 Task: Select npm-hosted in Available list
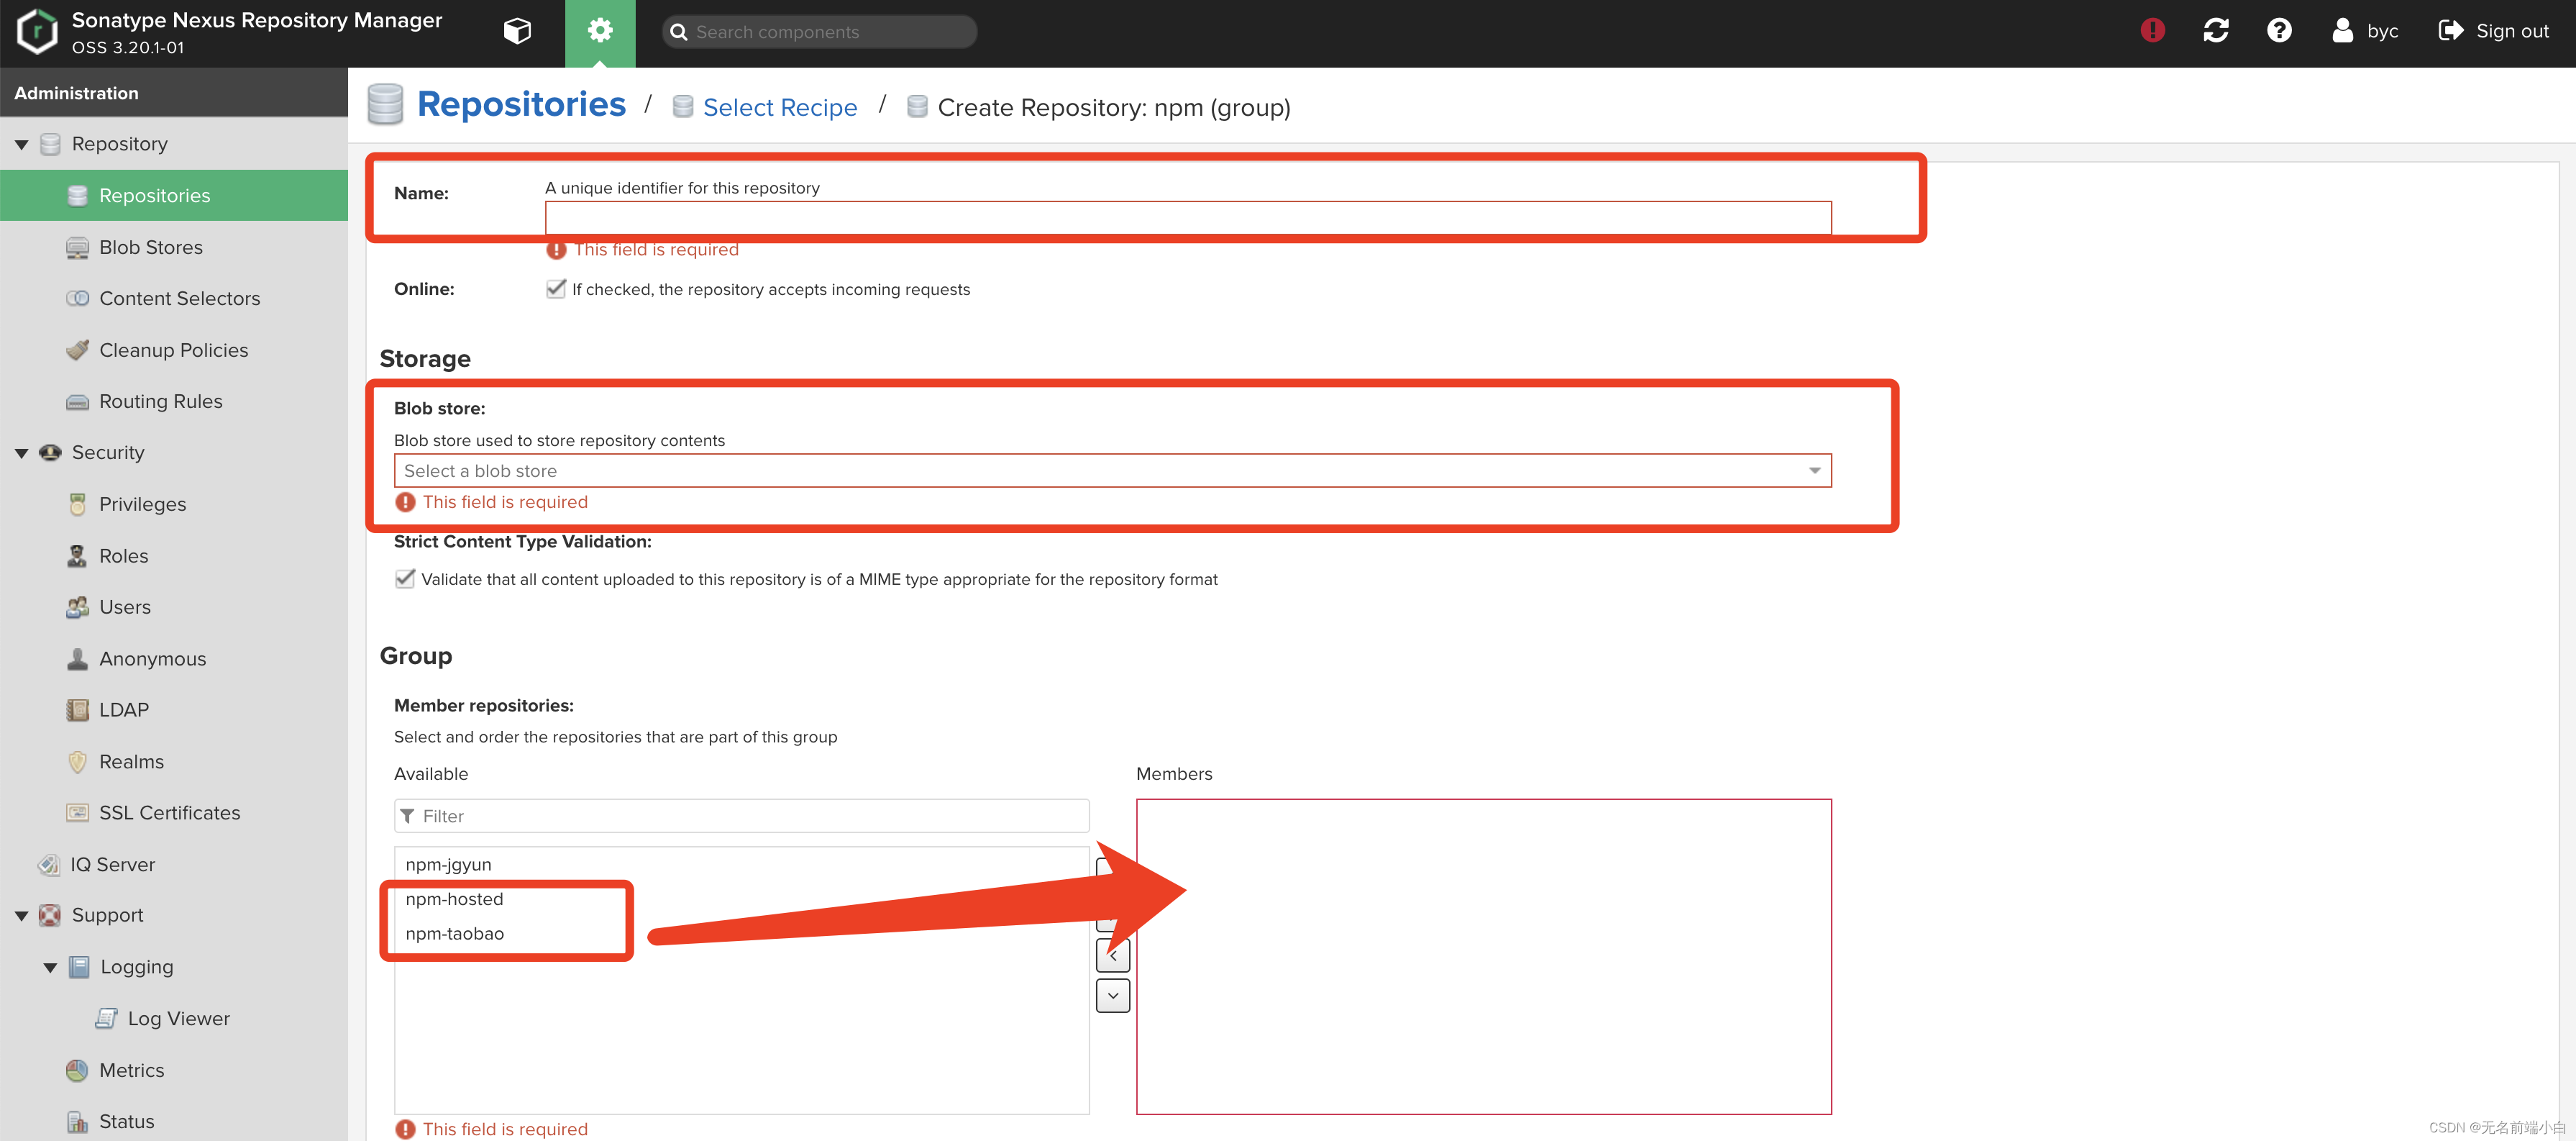455,899
